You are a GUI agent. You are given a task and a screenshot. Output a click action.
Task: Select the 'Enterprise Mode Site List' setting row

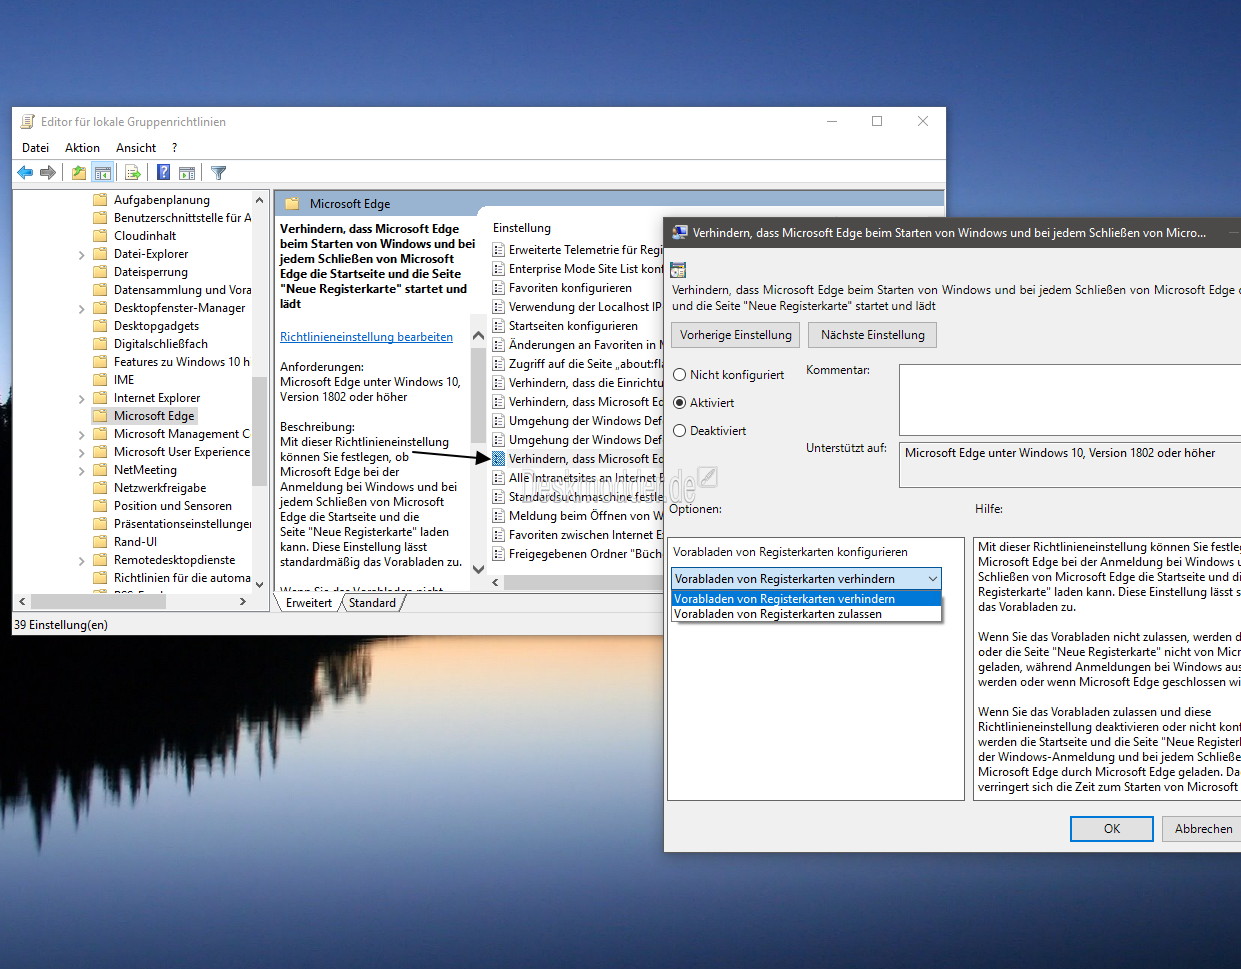point(577,269)
